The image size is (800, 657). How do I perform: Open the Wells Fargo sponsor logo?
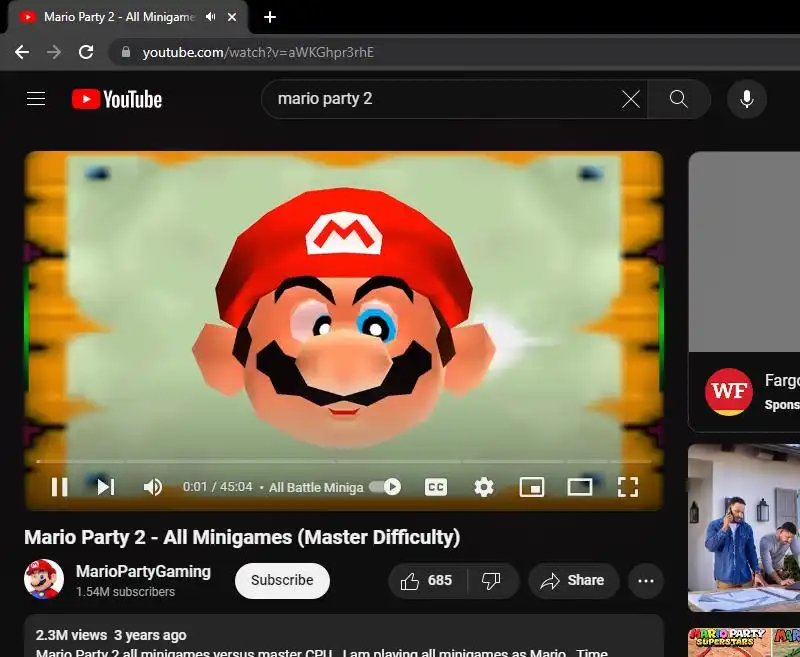click(729, 392)
